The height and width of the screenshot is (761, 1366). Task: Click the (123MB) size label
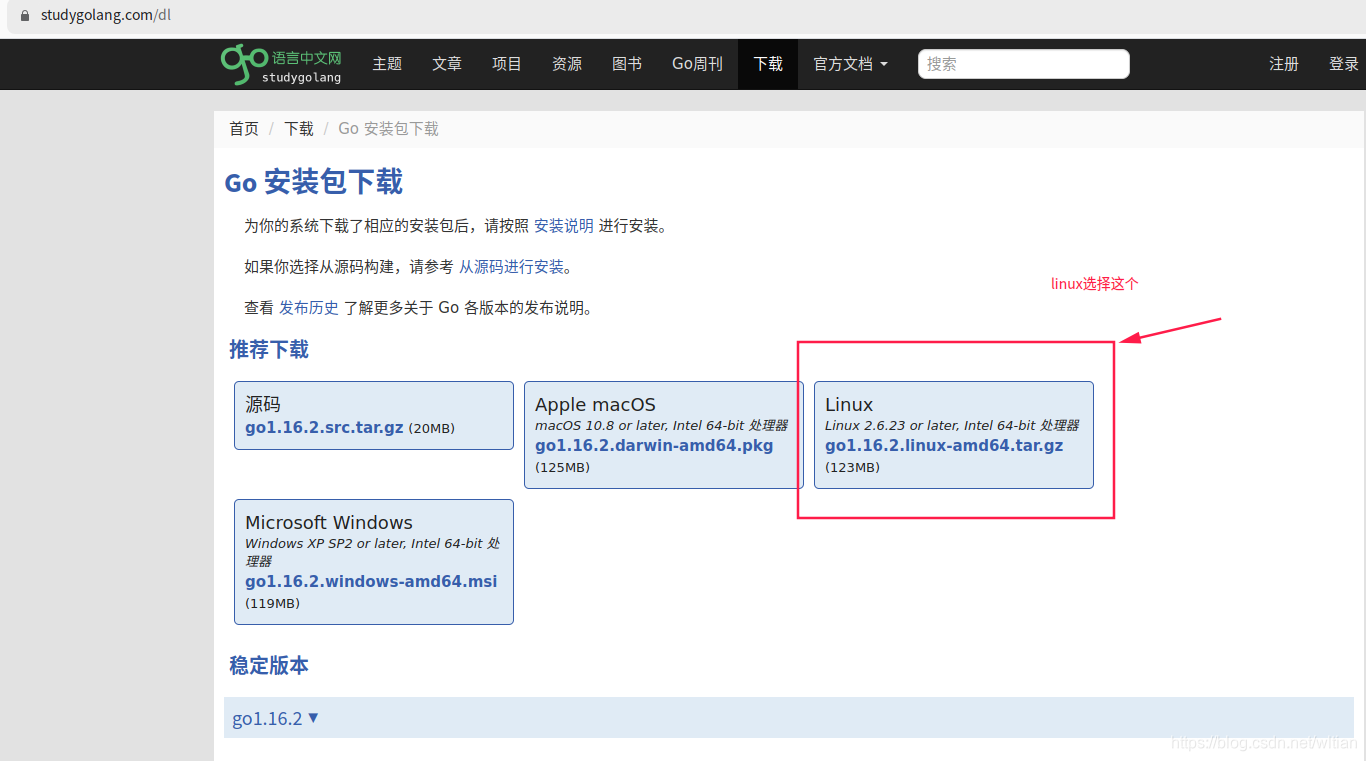[852, 468]
